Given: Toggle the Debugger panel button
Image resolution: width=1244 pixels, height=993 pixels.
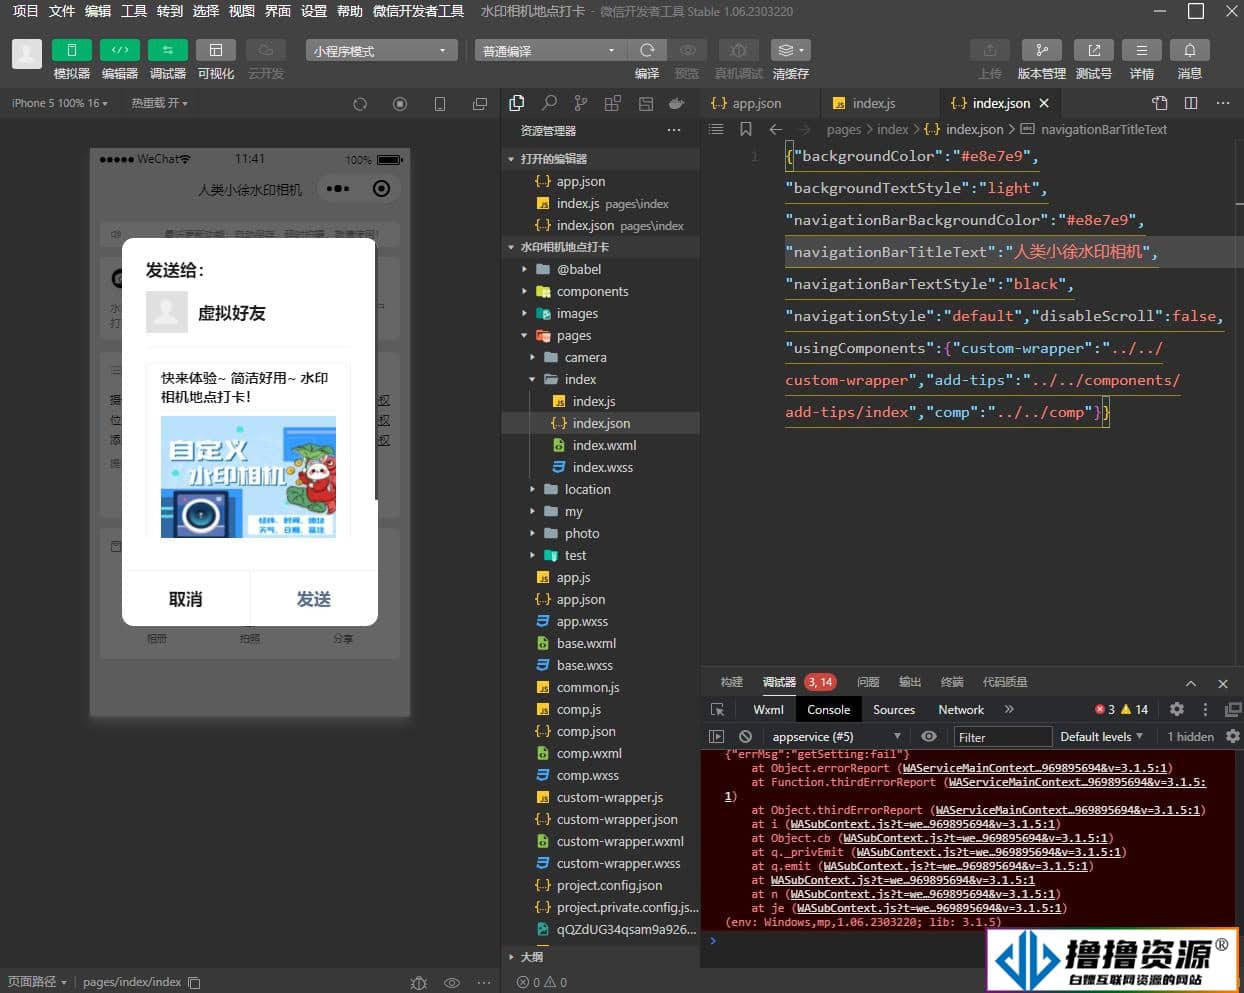Looking at the screenshot, I should point(168,50).
